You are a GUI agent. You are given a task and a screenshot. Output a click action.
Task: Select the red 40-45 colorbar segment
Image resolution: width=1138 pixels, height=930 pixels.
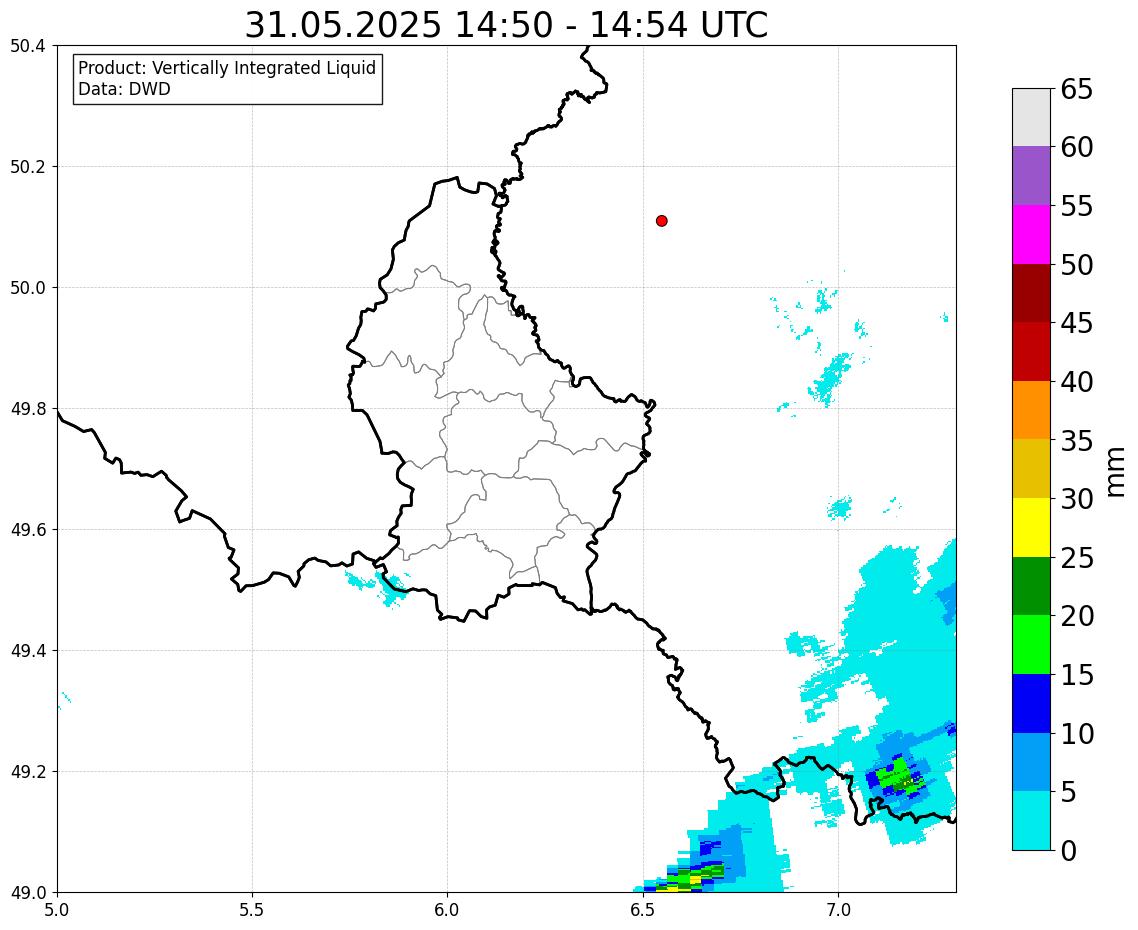click(x=1031, y=351)
